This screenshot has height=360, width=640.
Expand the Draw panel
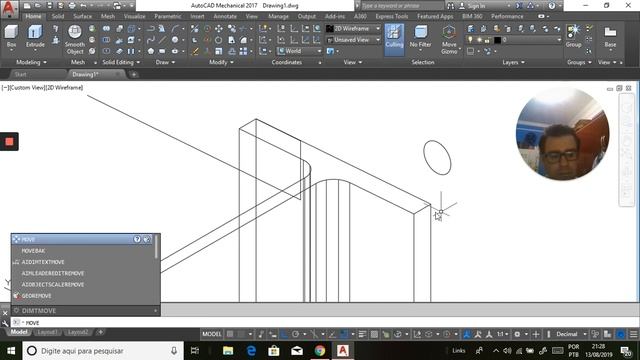(165, 62)
